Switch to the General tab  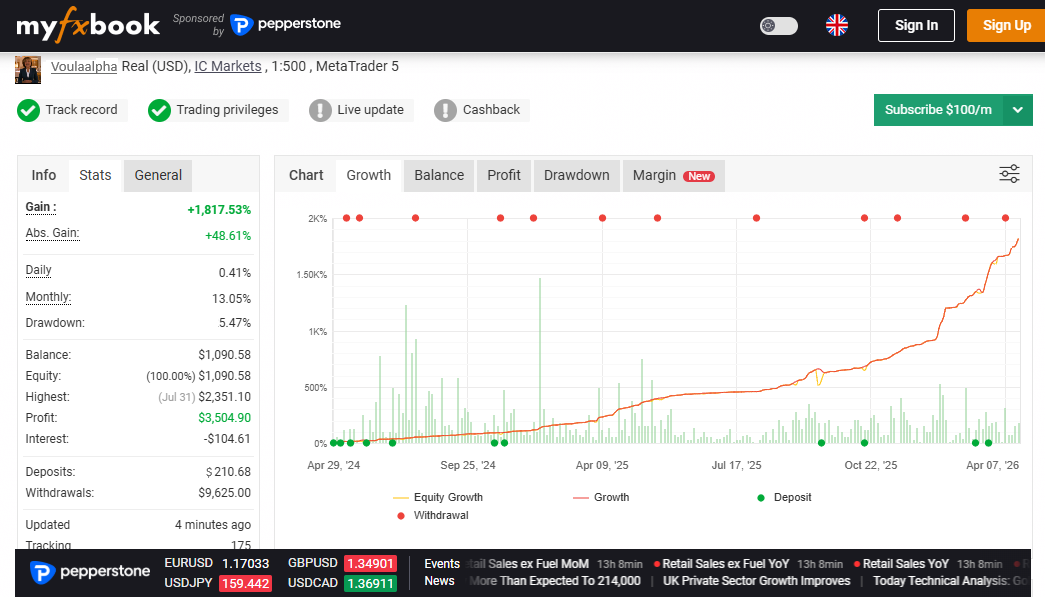(158, 175)
